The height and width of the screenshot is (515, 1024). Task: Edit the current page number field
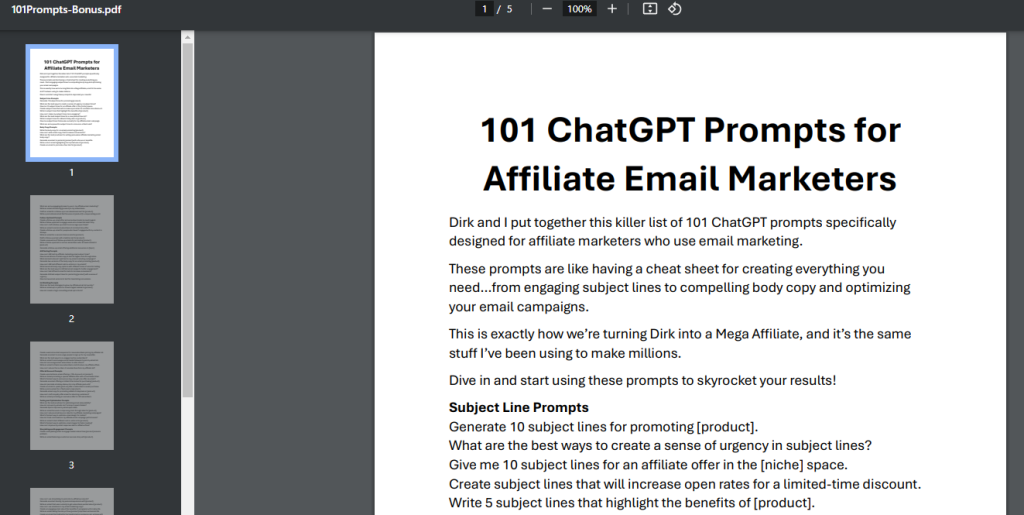[485, 9]
